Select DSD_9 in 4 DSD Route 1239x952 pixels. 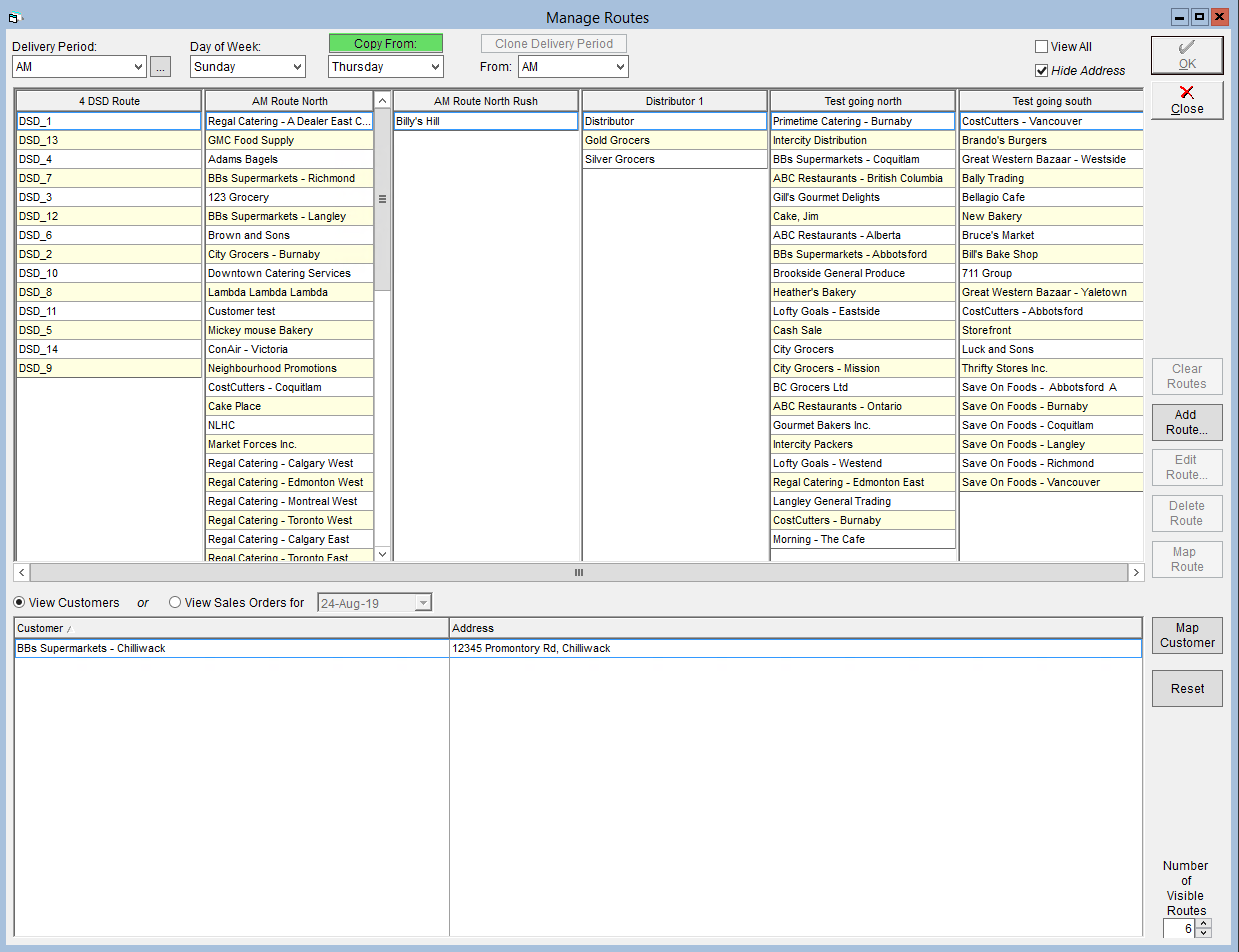(109, 368)
